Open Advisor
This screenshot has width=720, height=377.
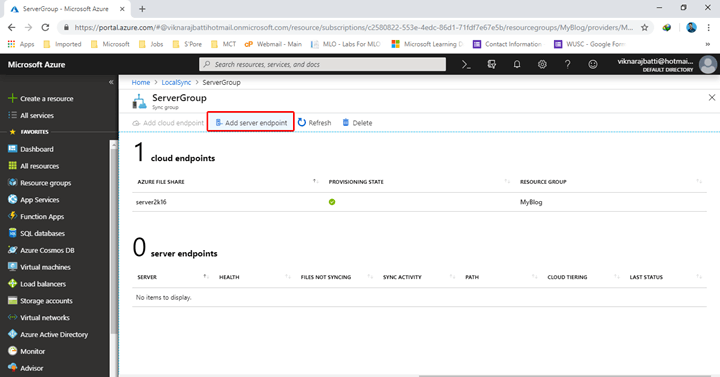(x=25, y=368)
